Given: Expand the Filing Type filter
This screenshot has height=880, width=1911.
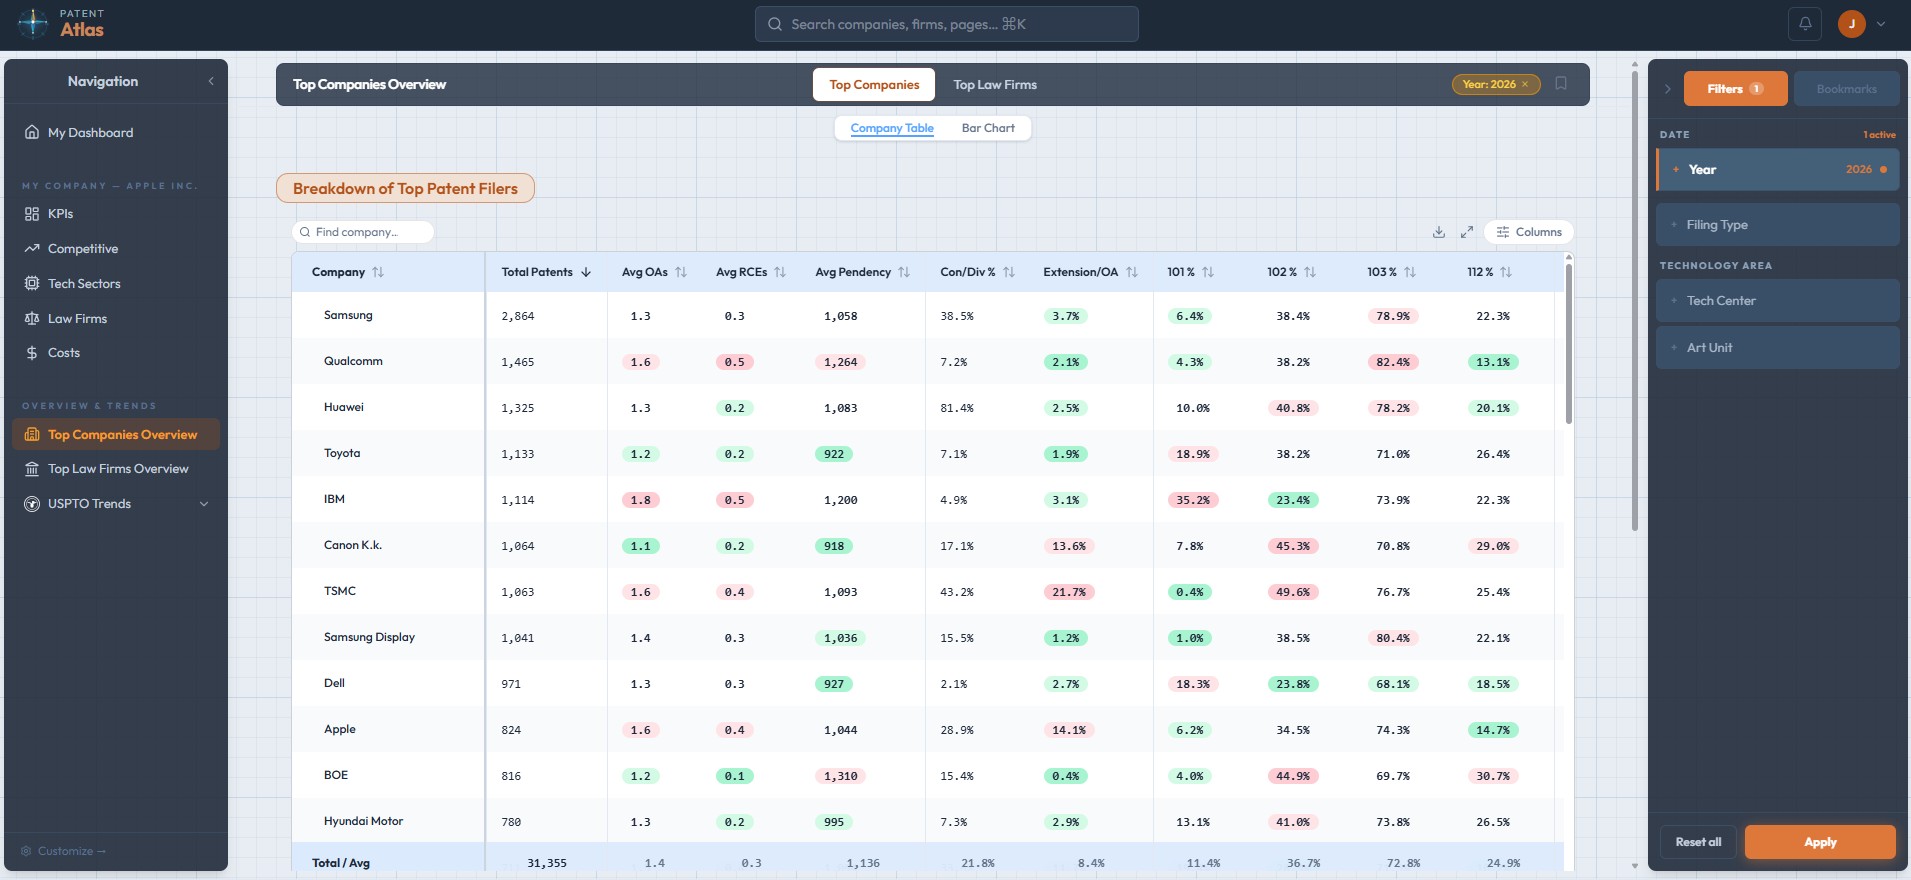Looking at the screenshot, I should pos(1778,225).
